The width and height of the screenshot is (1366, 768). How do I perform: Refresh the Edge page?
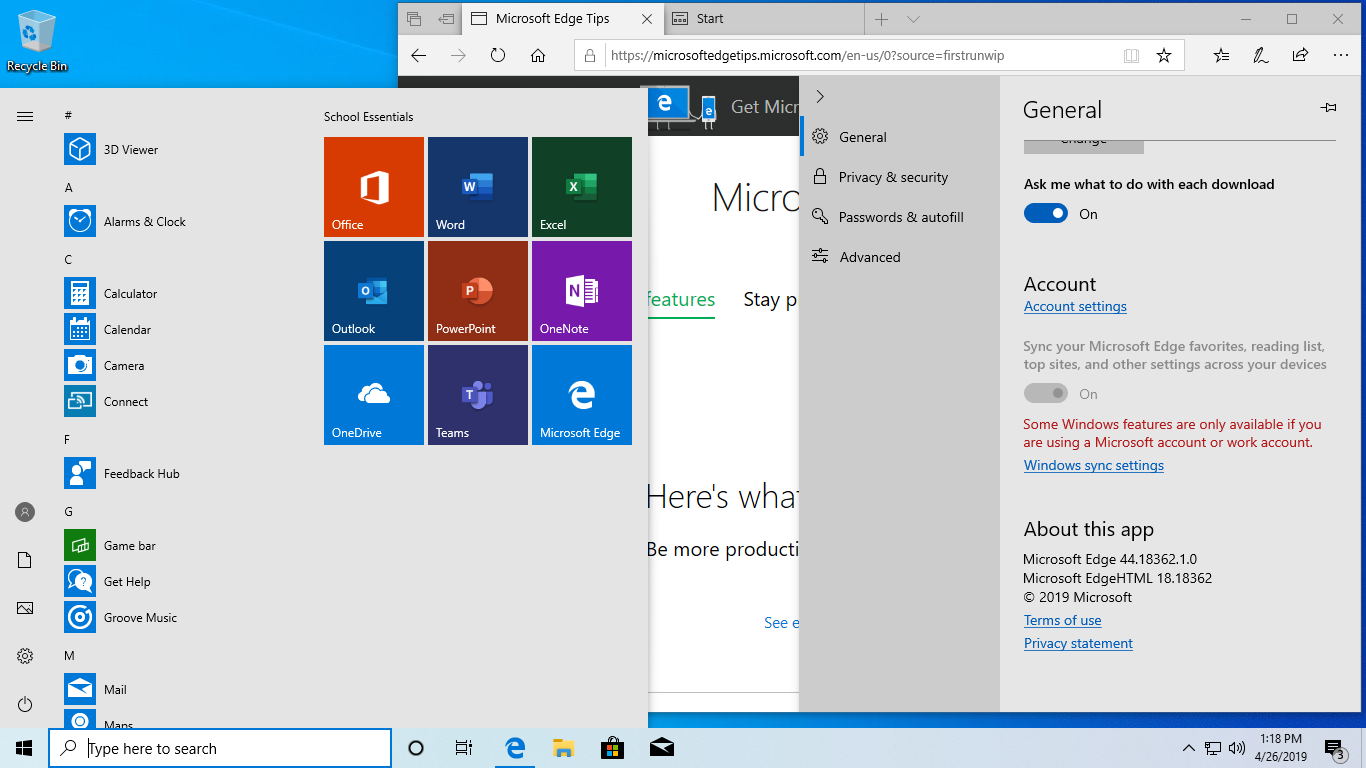[x=498, y=56]
